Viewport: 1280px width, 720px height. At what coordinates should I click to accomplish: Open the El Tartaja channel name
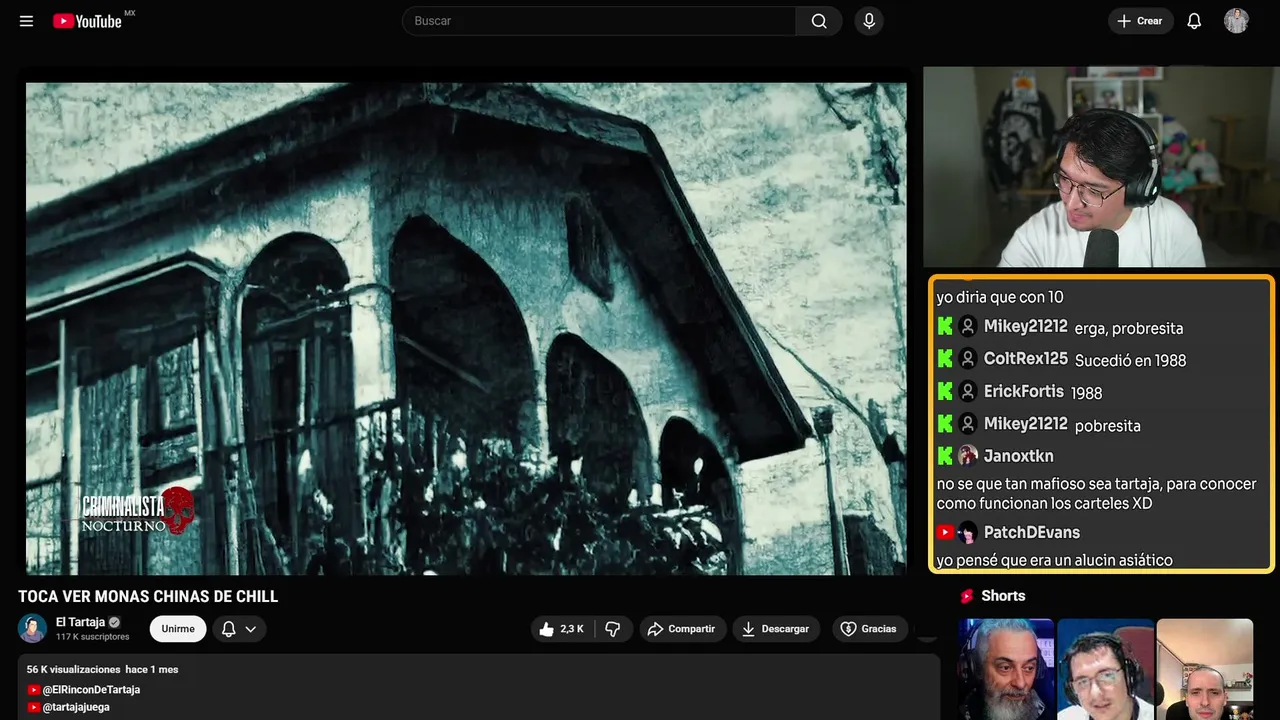(80, 622)
